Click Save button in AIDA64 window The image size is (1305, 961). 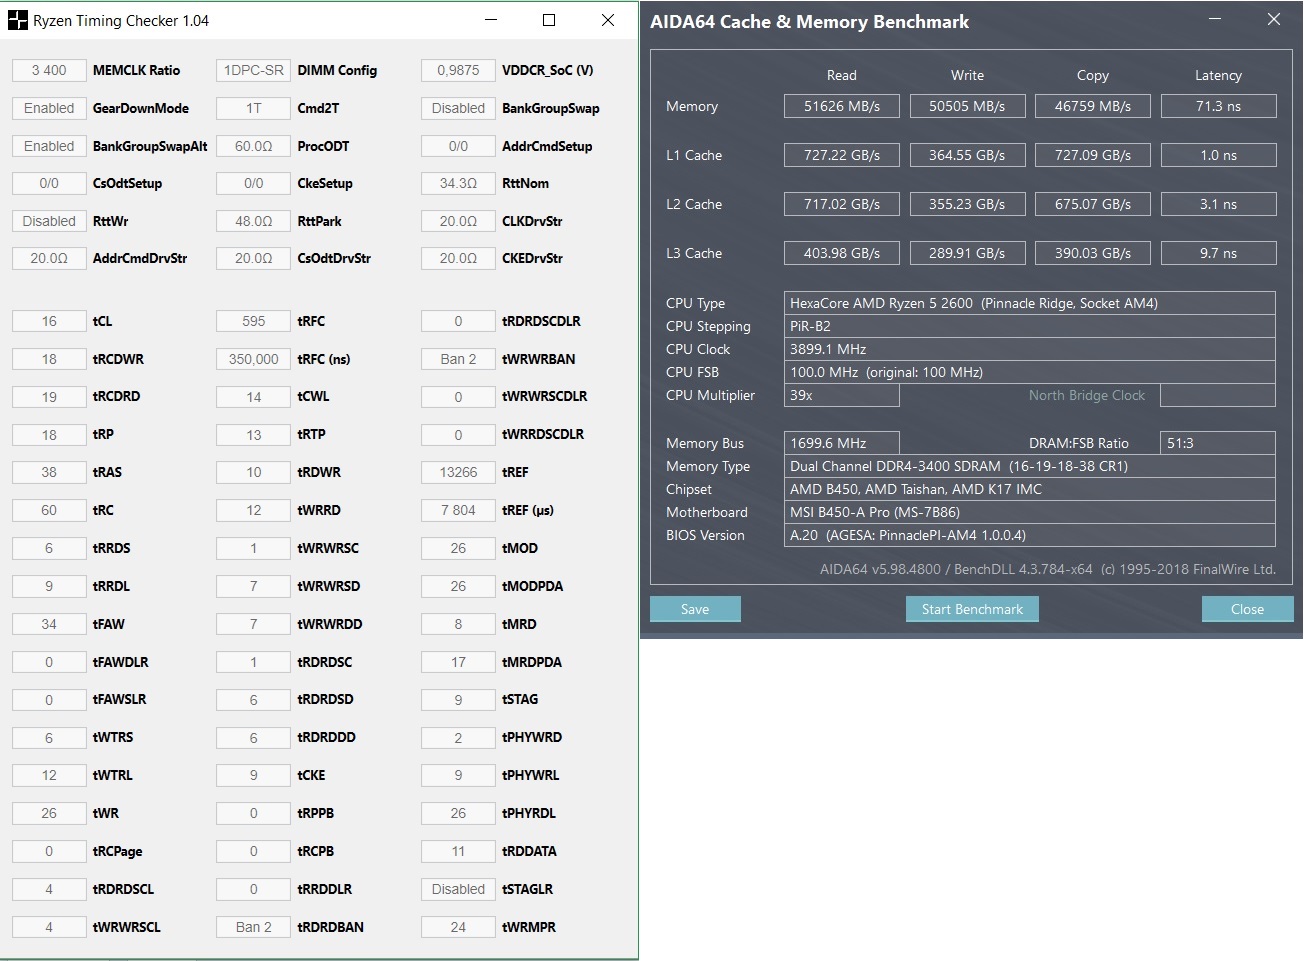[x=695, y=609]
